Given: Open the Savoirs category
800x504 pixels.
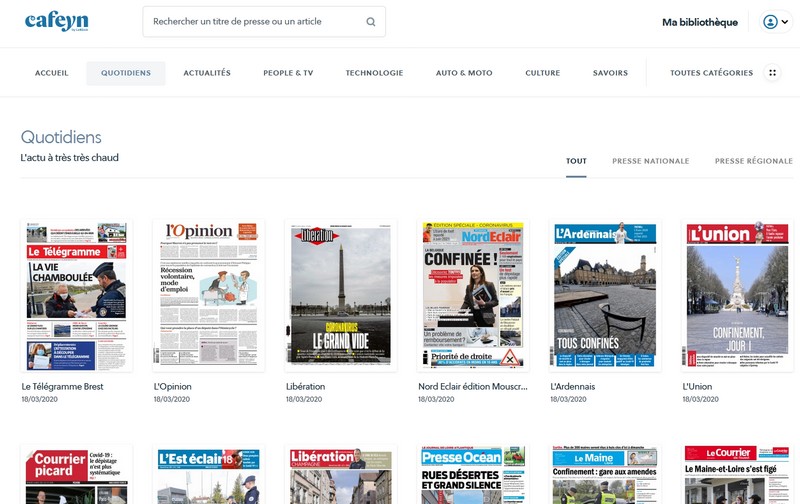Looking at the screenshot, I should [610, 73].
